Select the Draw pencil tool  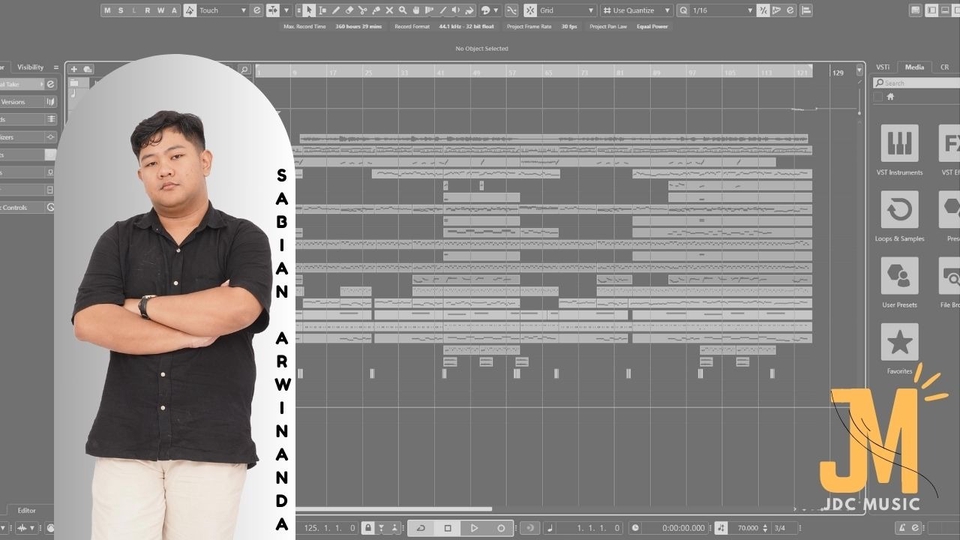pyautogui.click(x=336, y=10)
